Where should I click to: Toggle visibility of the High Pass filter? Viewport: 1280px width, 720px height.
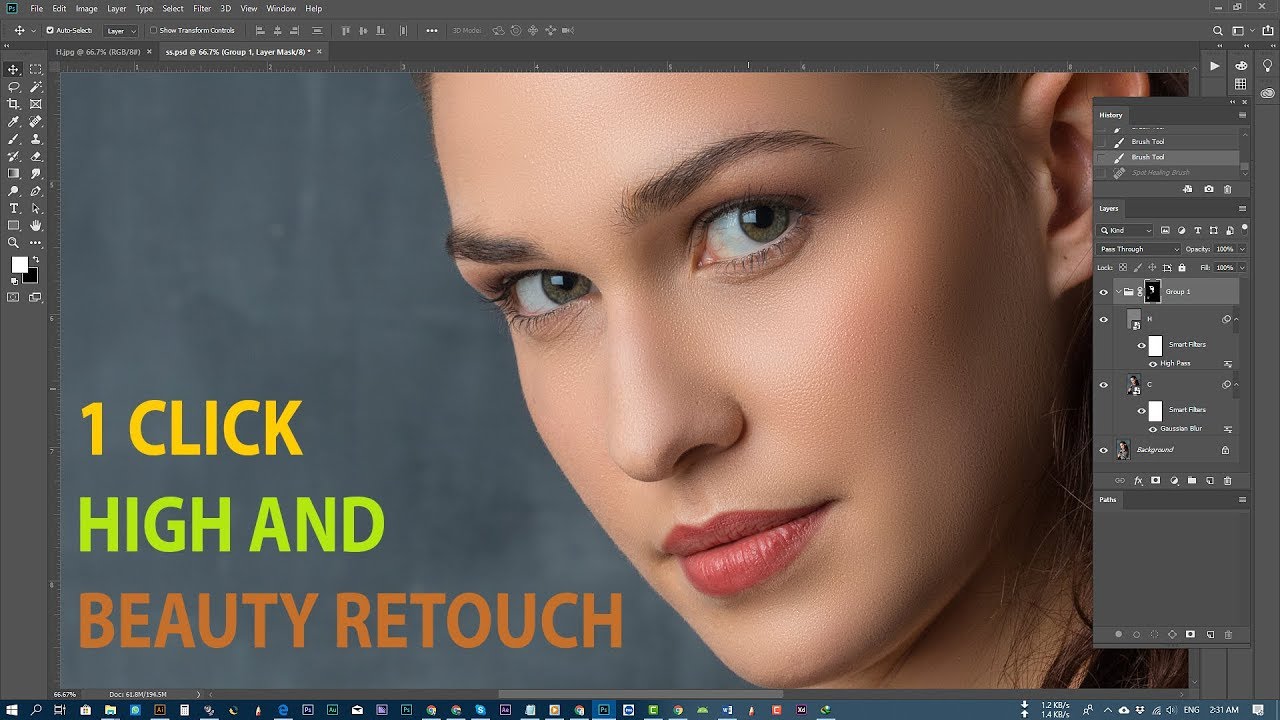[x=1153, y=363]
